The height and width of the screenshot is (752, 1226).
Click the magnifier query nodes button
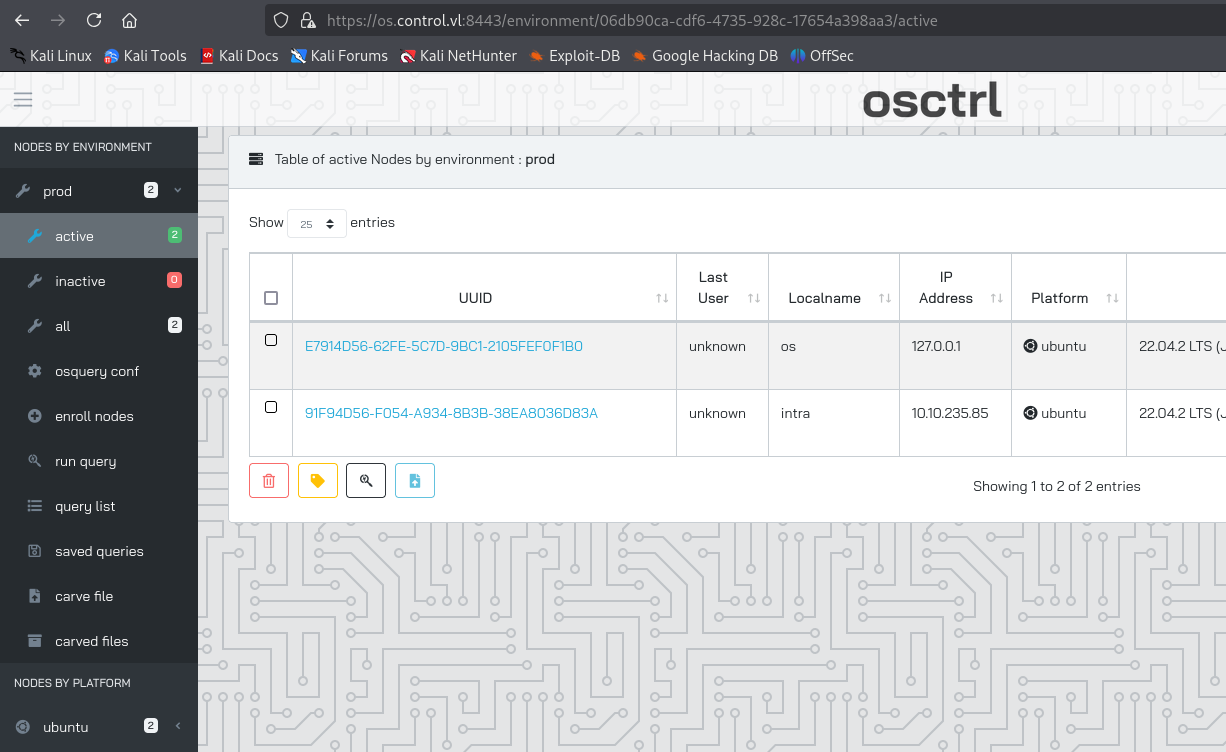[366, 481]
